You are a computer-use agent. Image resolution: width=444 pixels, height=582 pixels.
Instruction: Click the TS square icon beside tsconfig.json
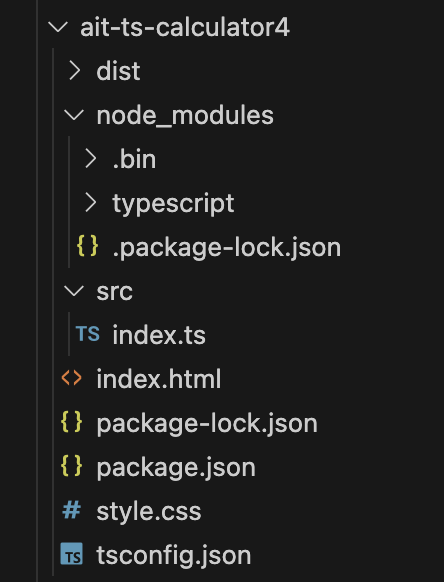72,553
